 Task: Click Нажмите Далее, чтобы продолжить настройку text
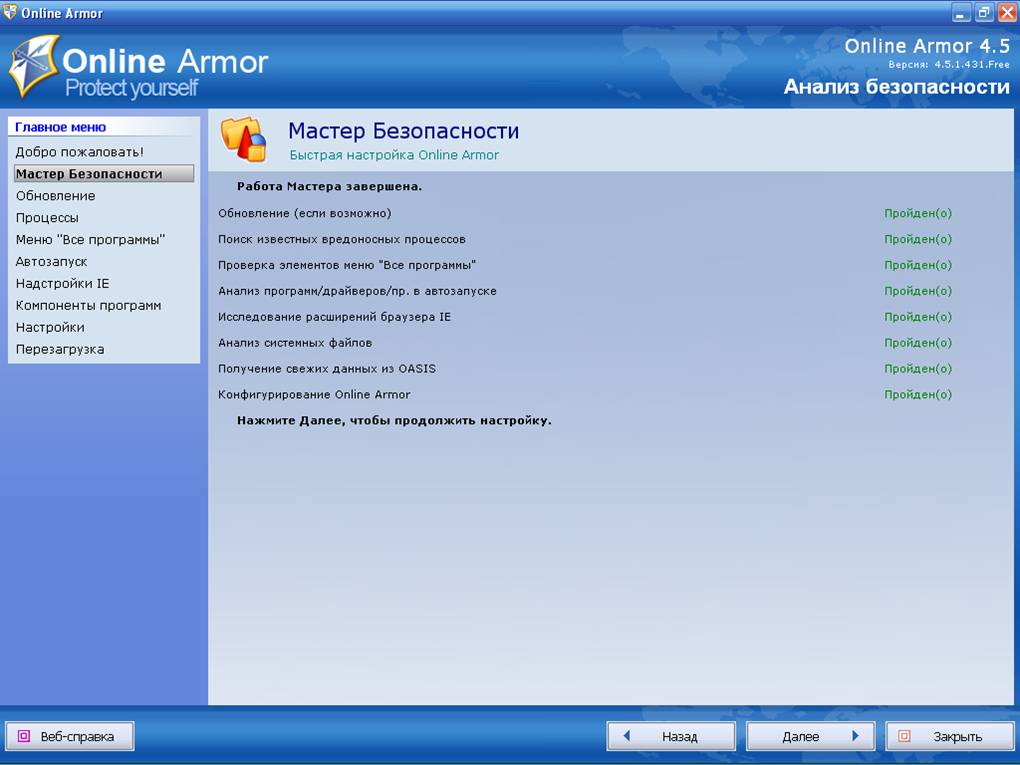394,421
